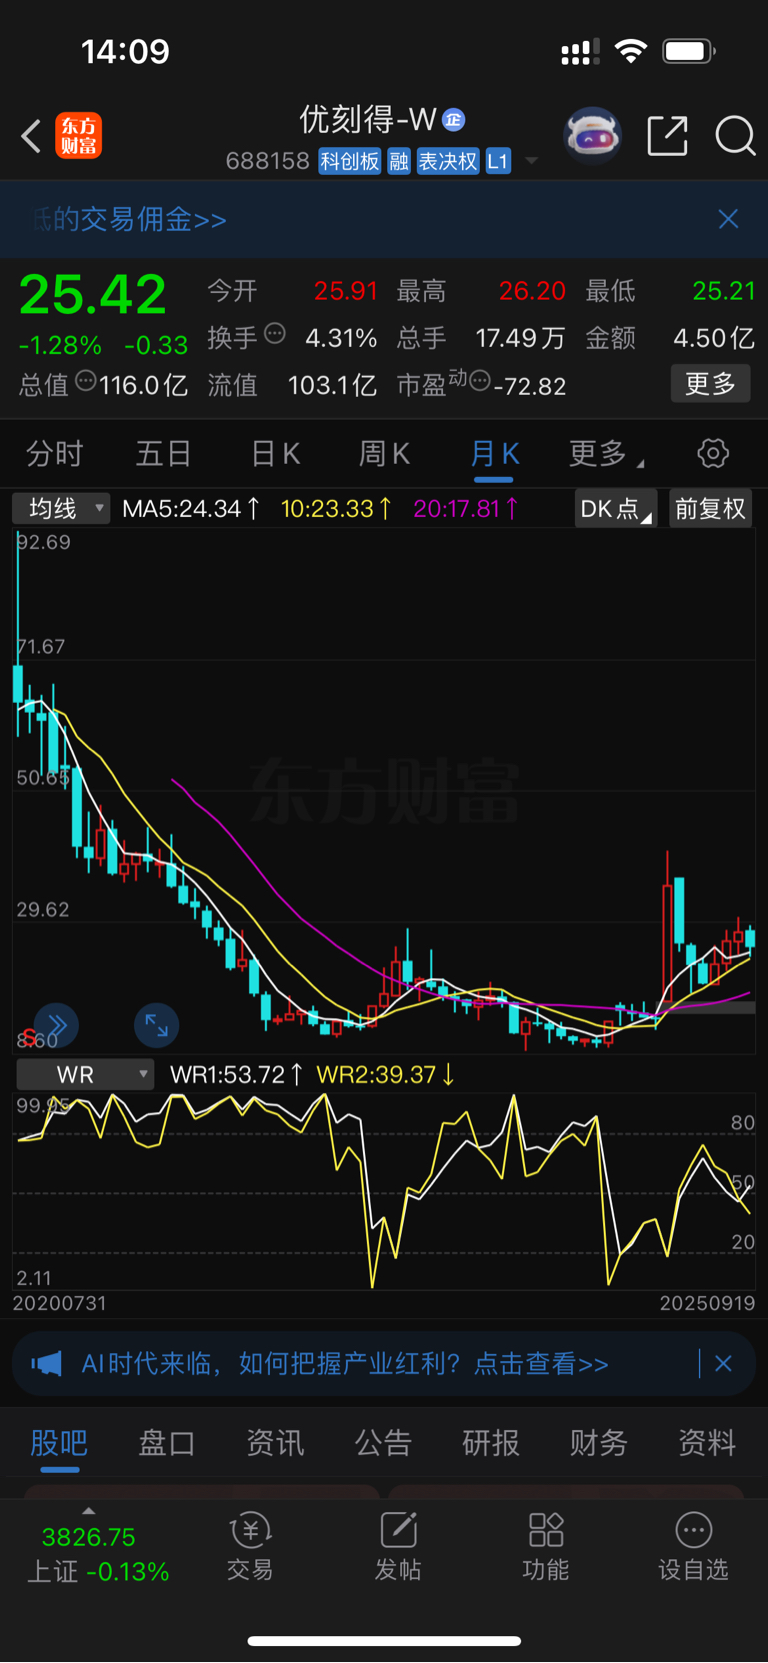Tap the info icon next to 市盈动

[x=480, y=380]
